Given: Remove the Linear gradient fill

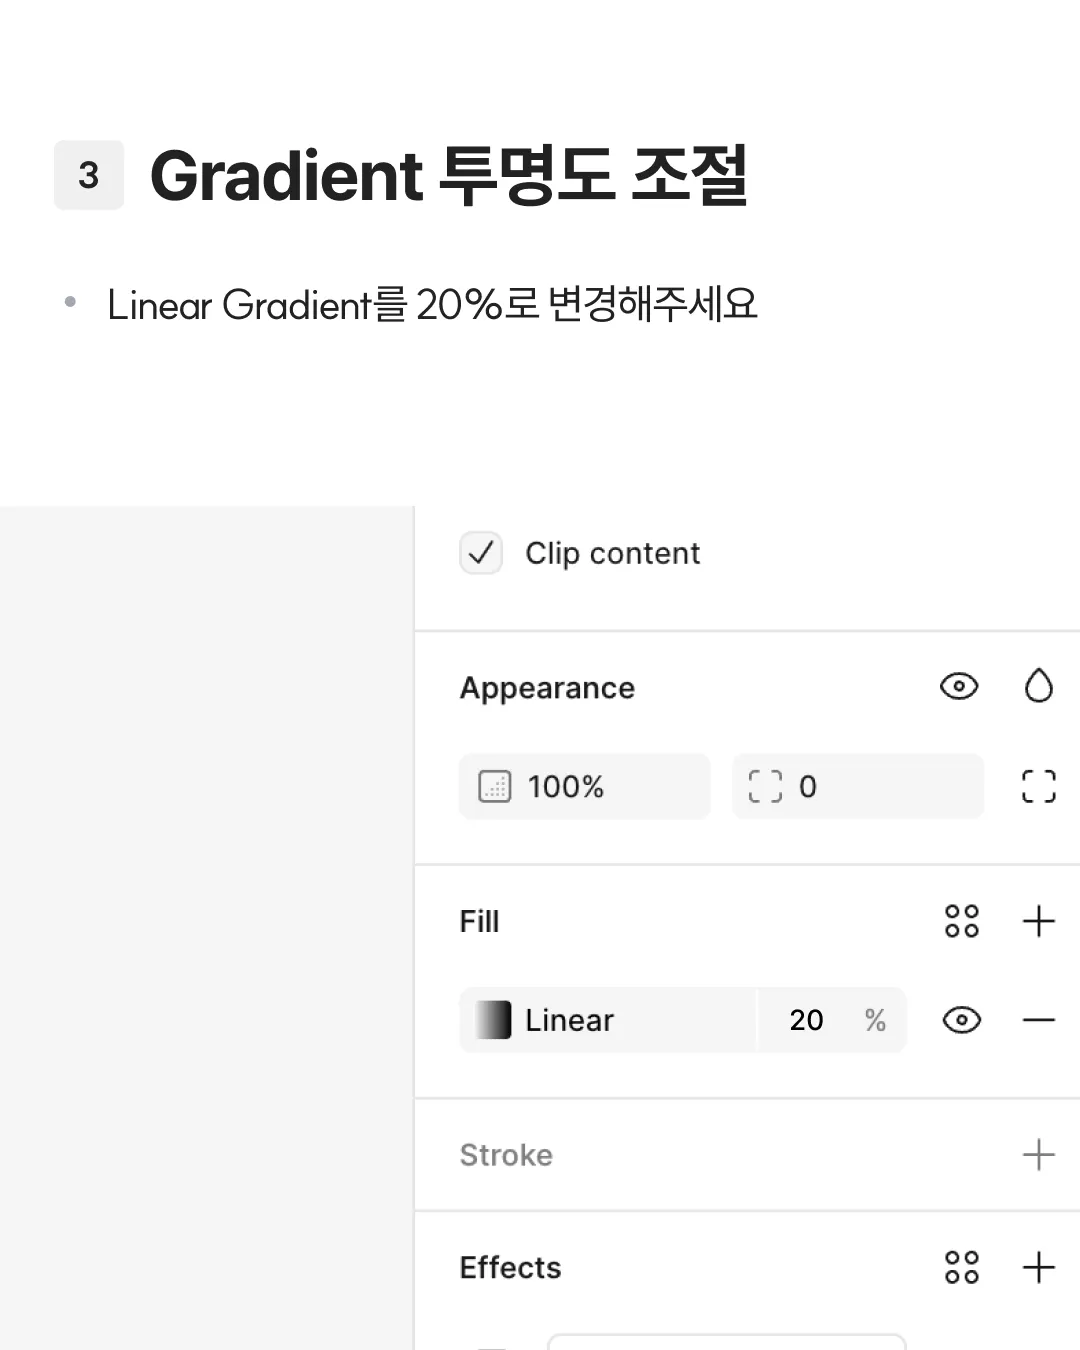Looking at the screenshot, I should tap(1039, 1020).
